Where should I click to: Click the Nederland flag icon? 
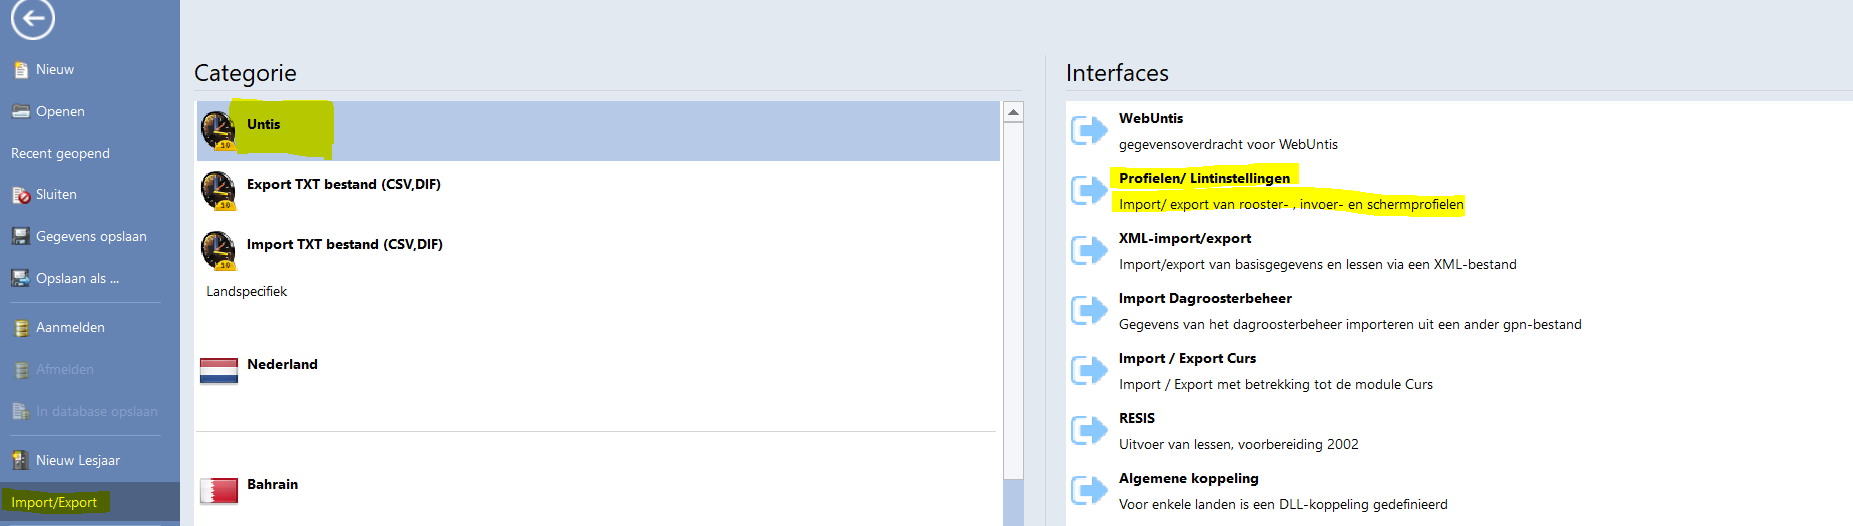(219, 371)
